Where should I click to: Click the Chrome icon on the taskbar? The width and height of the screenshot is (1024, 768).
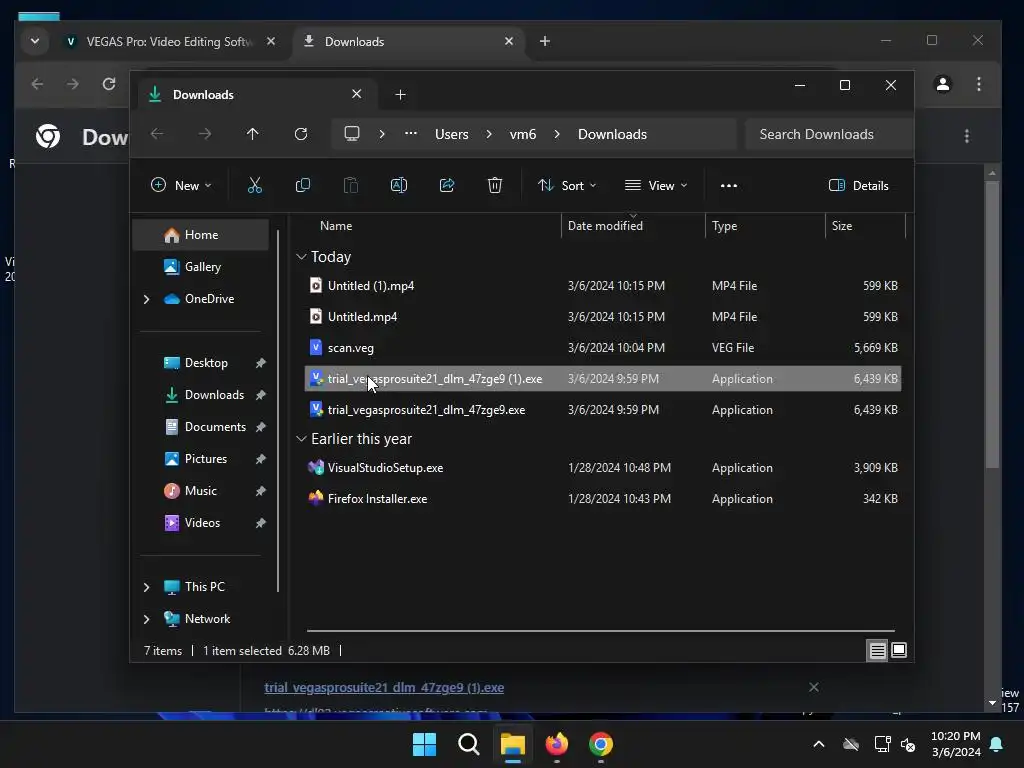tap(601, 744)
